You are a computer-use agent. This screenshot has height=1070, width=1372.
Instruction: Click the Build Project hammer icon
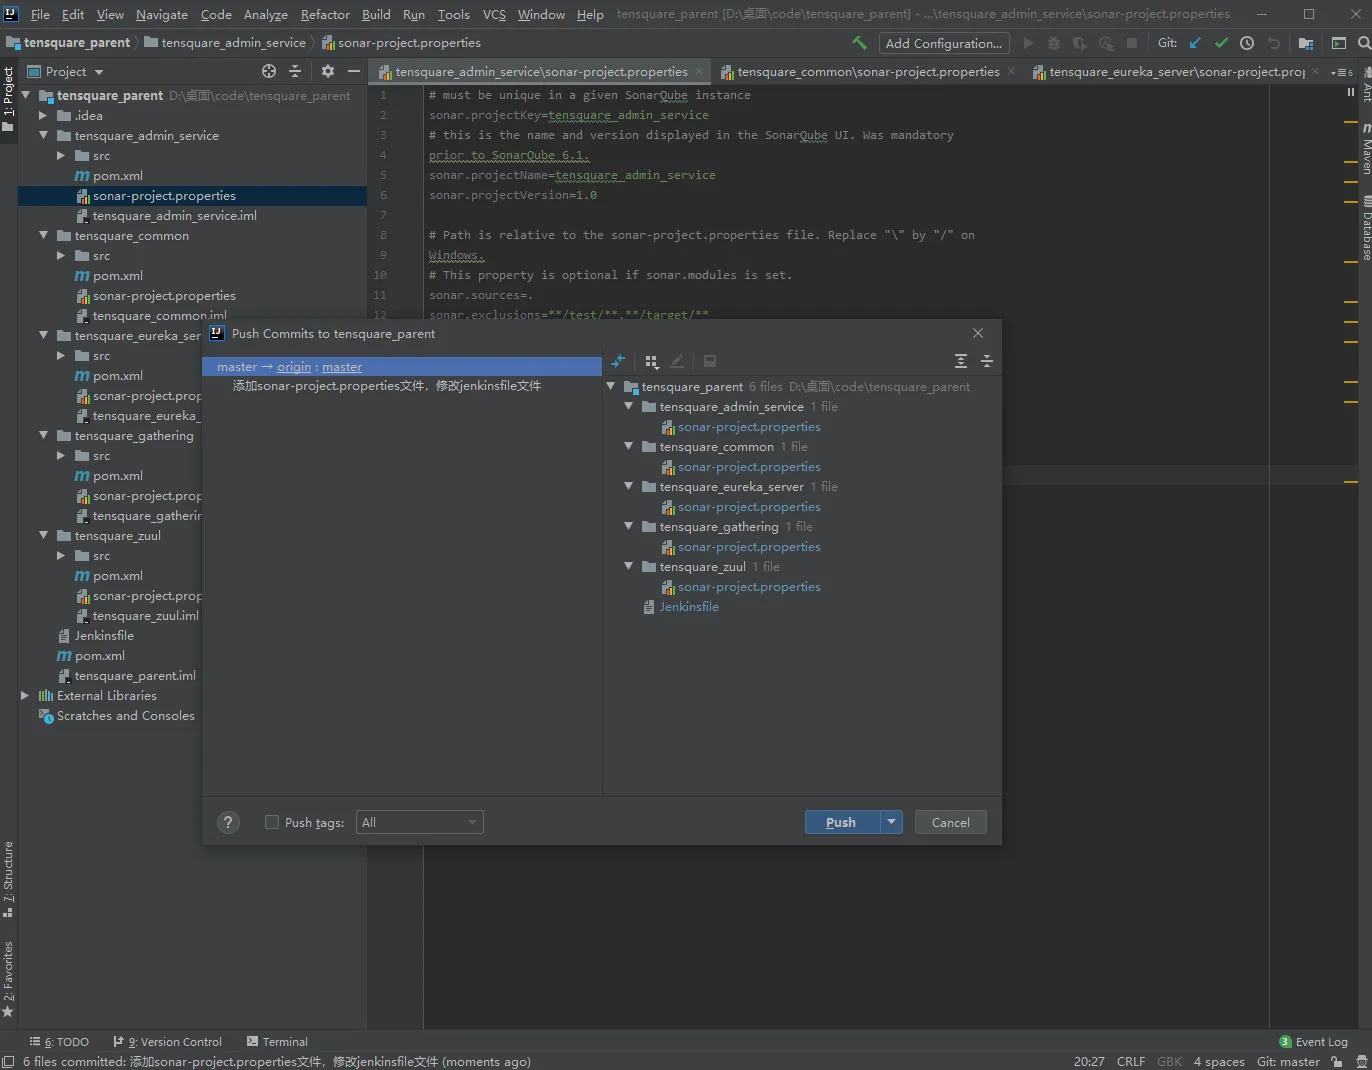(859, 43)
